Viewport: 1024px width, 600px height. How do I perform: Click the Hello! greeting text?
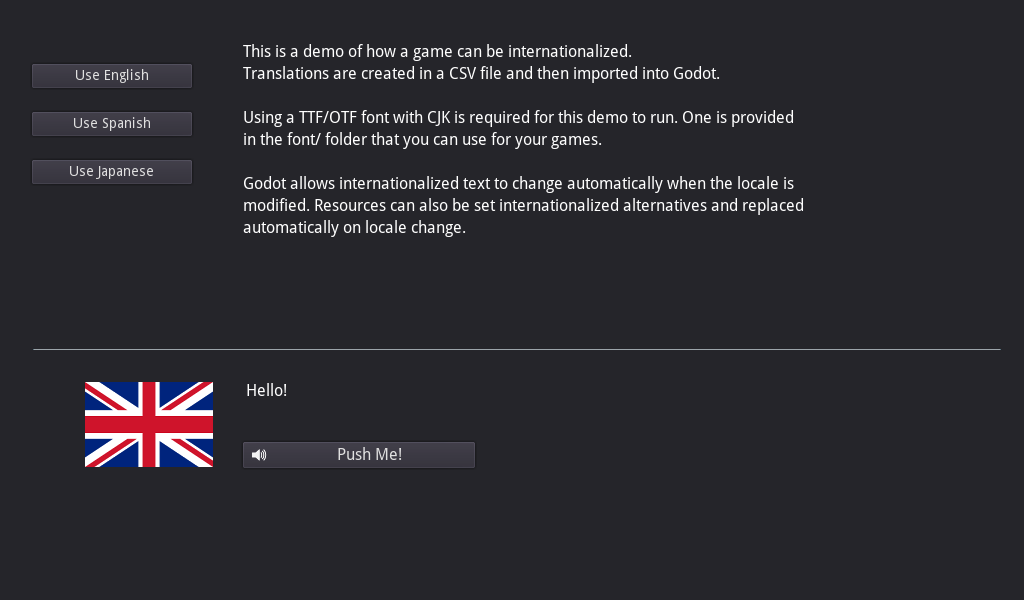266,390
